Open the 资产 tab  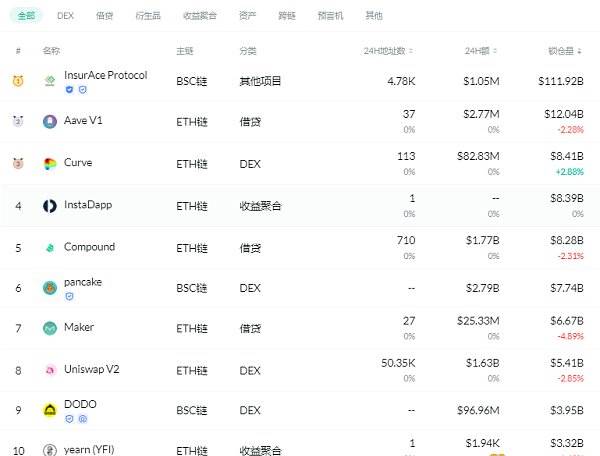click(x=247, y=16)
